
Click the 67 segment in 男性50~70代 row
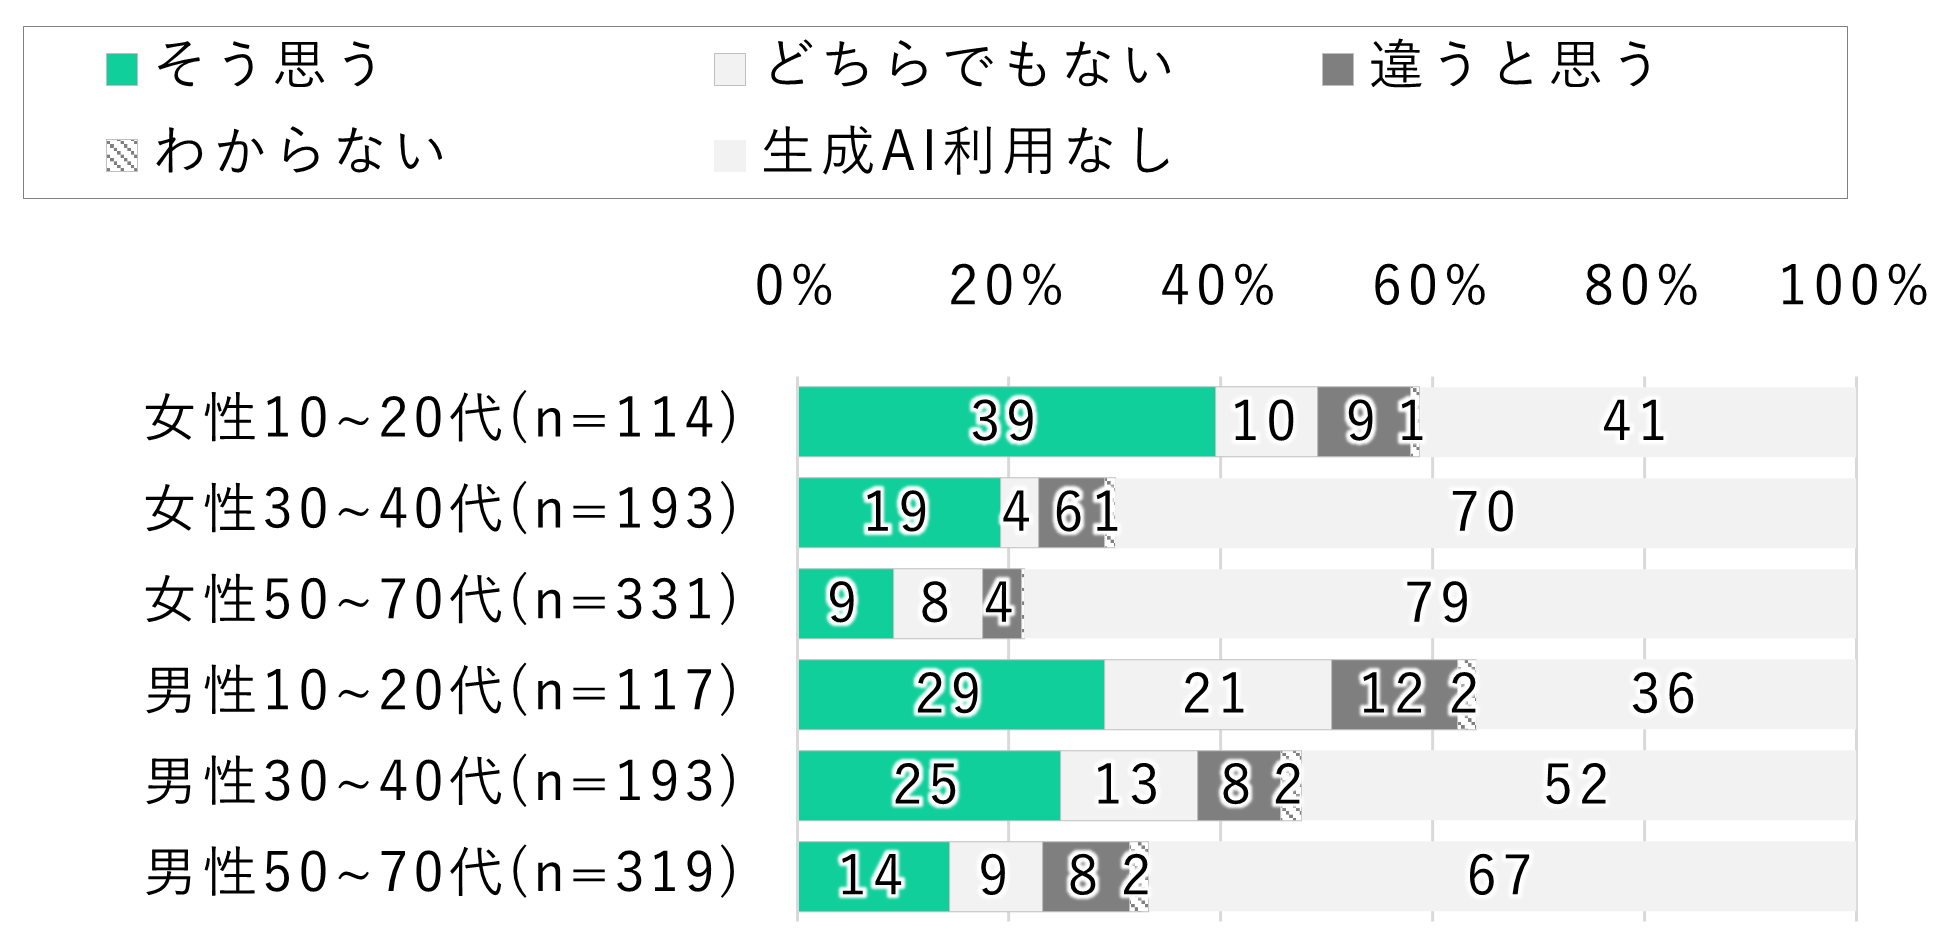tap(1500, 876)
